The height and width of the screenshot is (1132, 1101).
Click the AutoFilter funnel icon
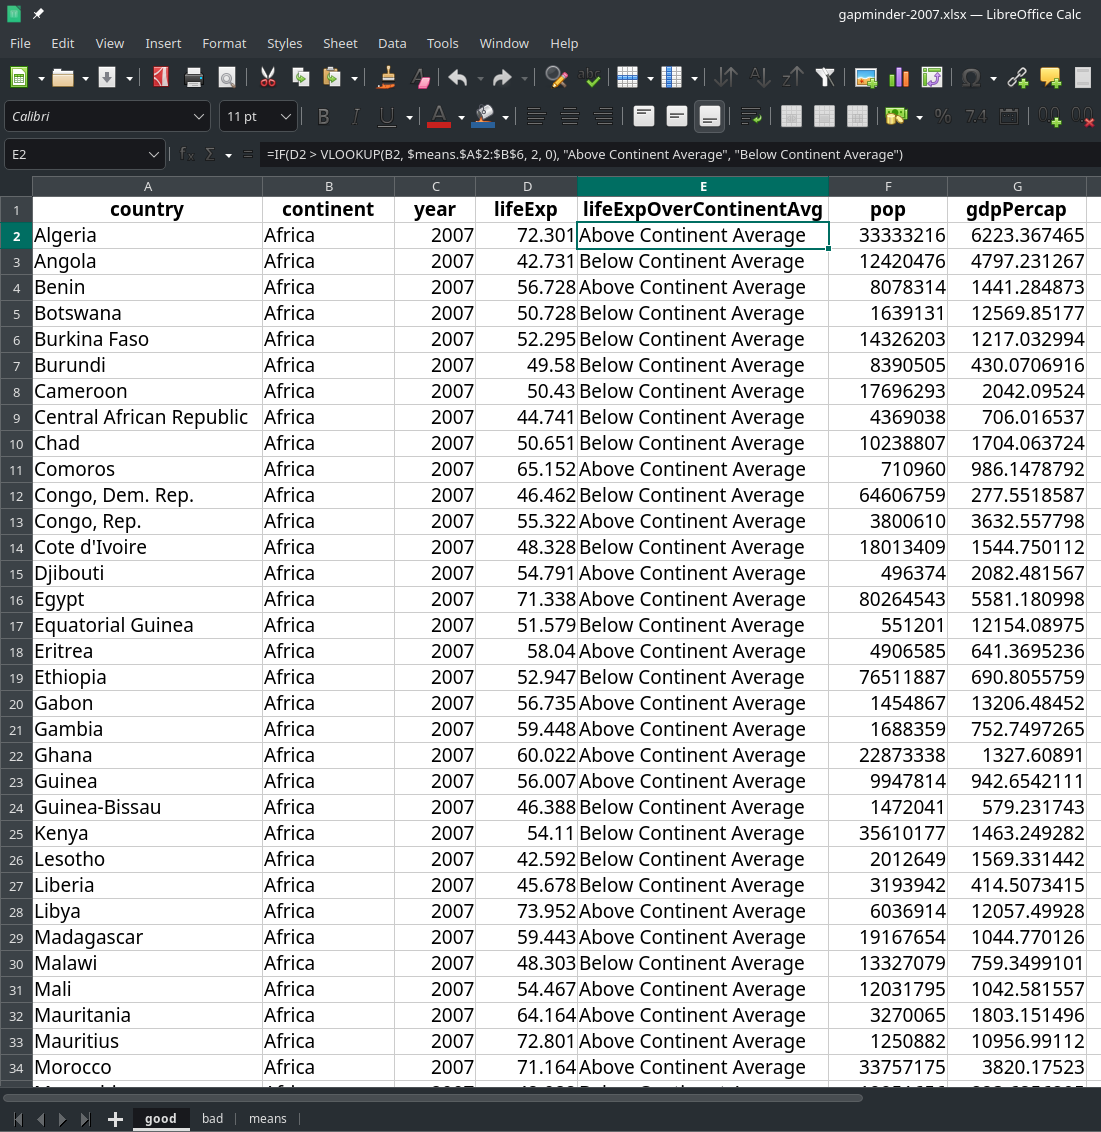click(825, 78)
